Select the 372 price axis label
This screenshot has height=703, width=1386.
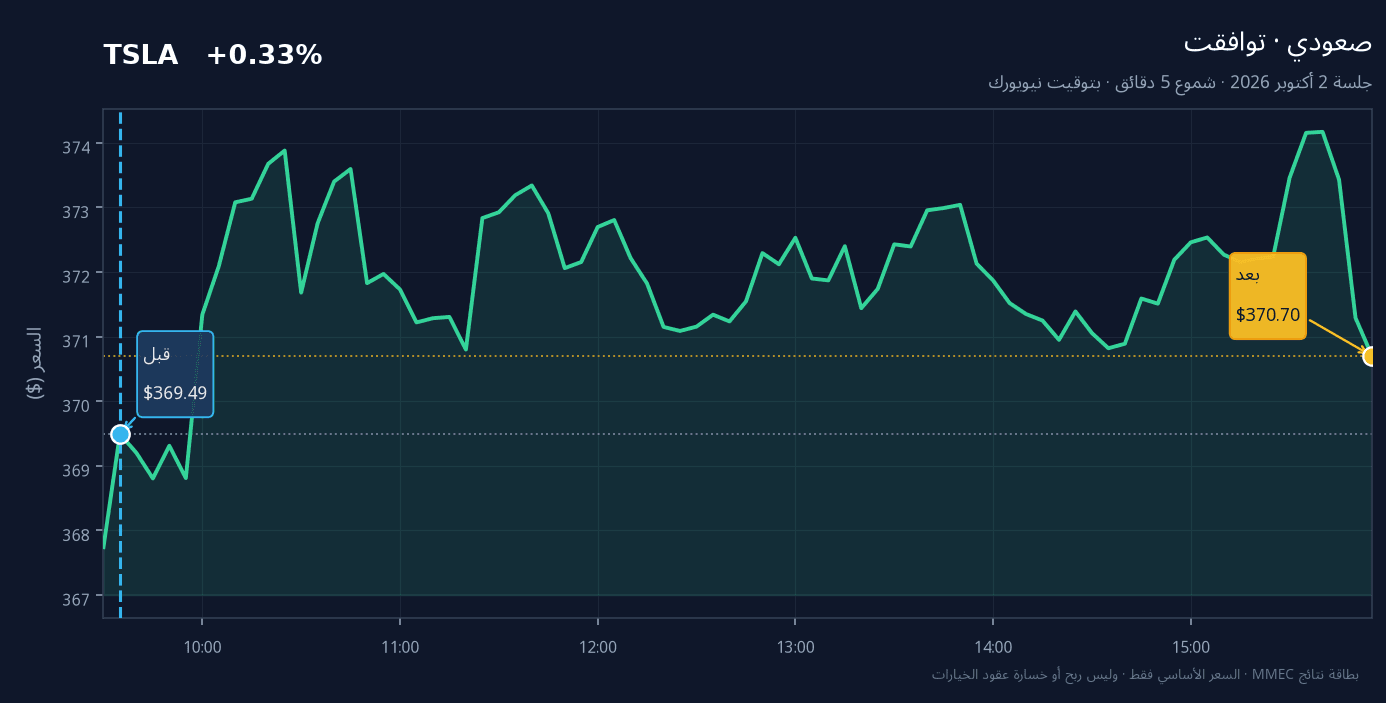tap(78, 275)
